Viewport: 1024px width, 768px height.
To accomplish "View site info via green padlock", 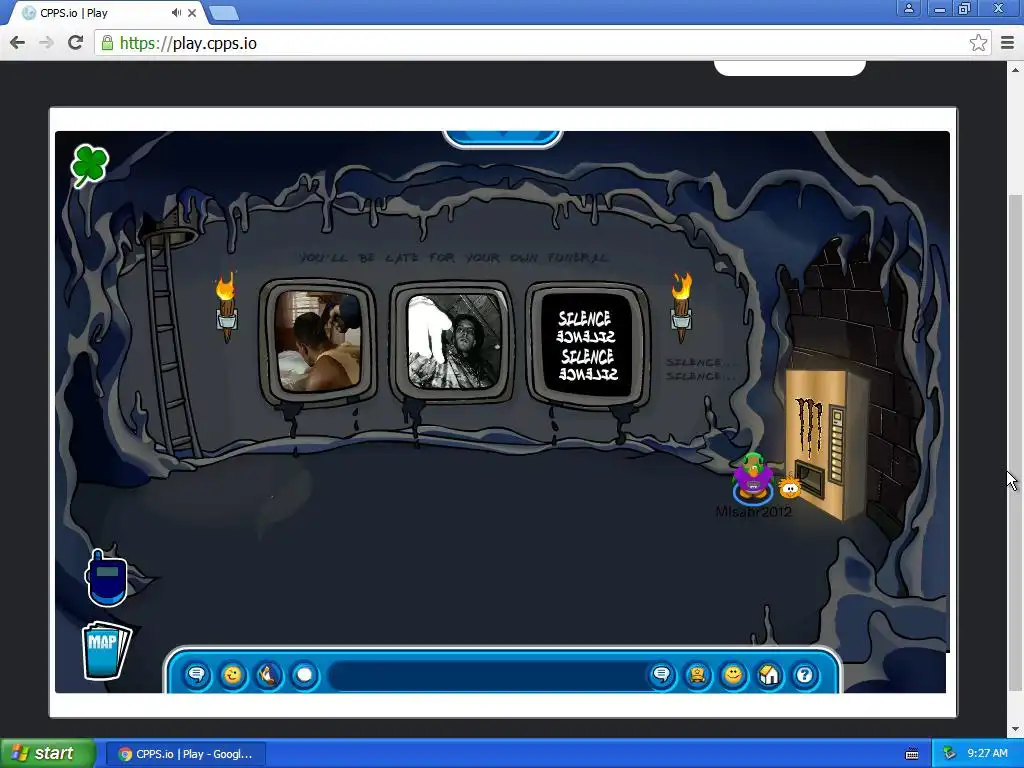I will tap(106, 43).
